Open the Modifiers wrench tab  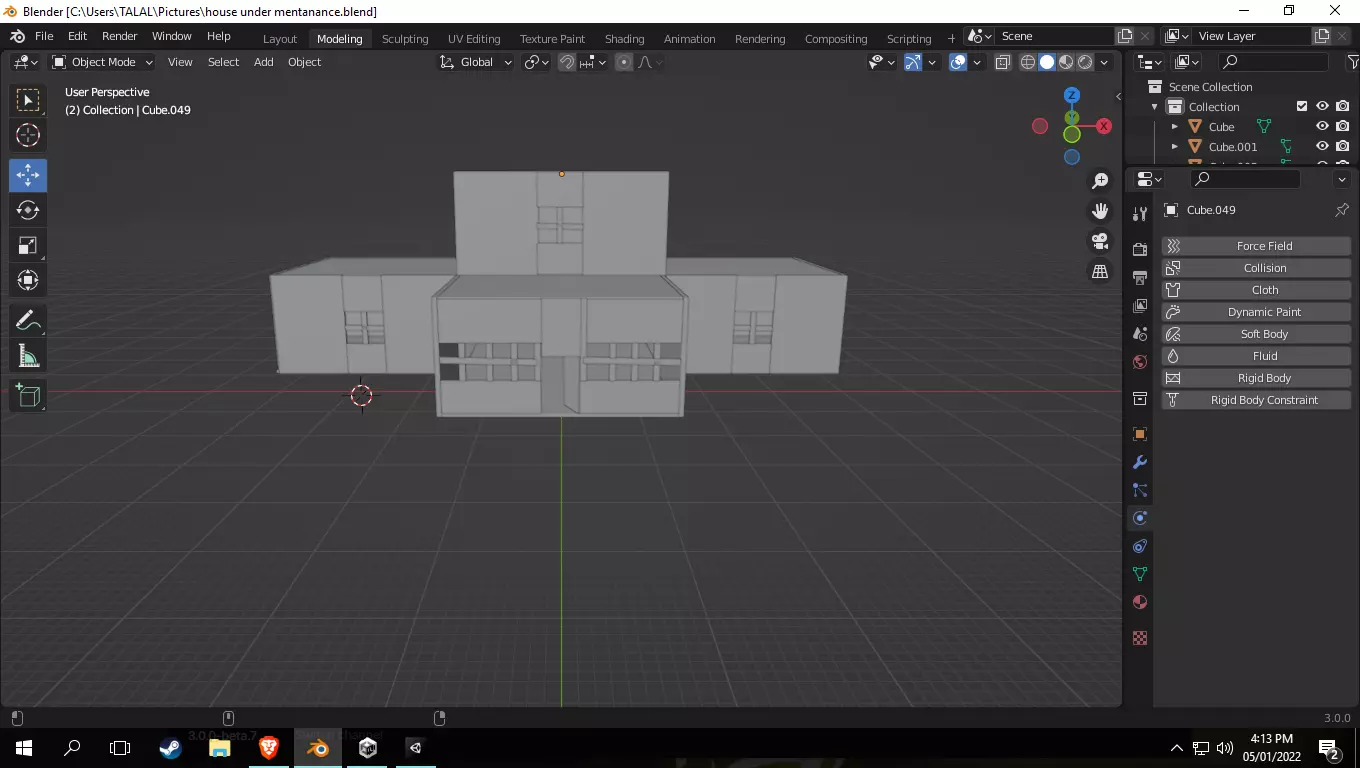click(1139, 462)
